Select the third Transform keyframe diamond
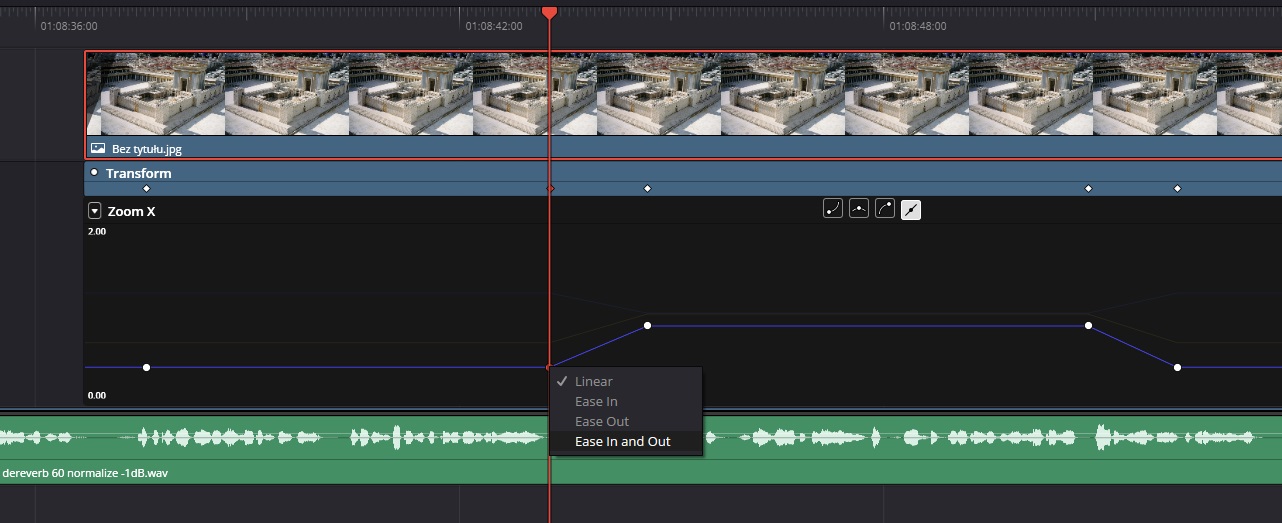 [647, 188]
